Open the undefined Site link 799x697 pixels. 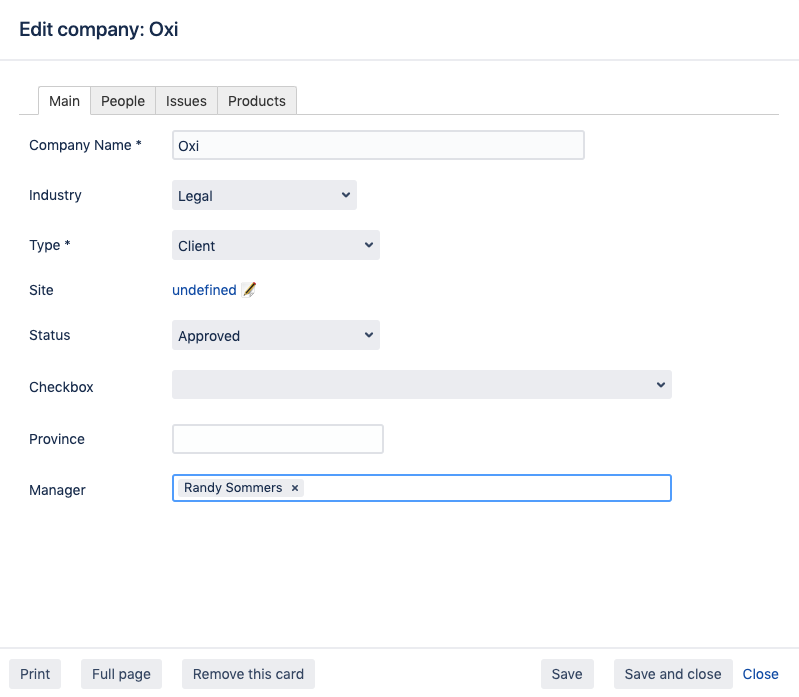pos(204,290)
